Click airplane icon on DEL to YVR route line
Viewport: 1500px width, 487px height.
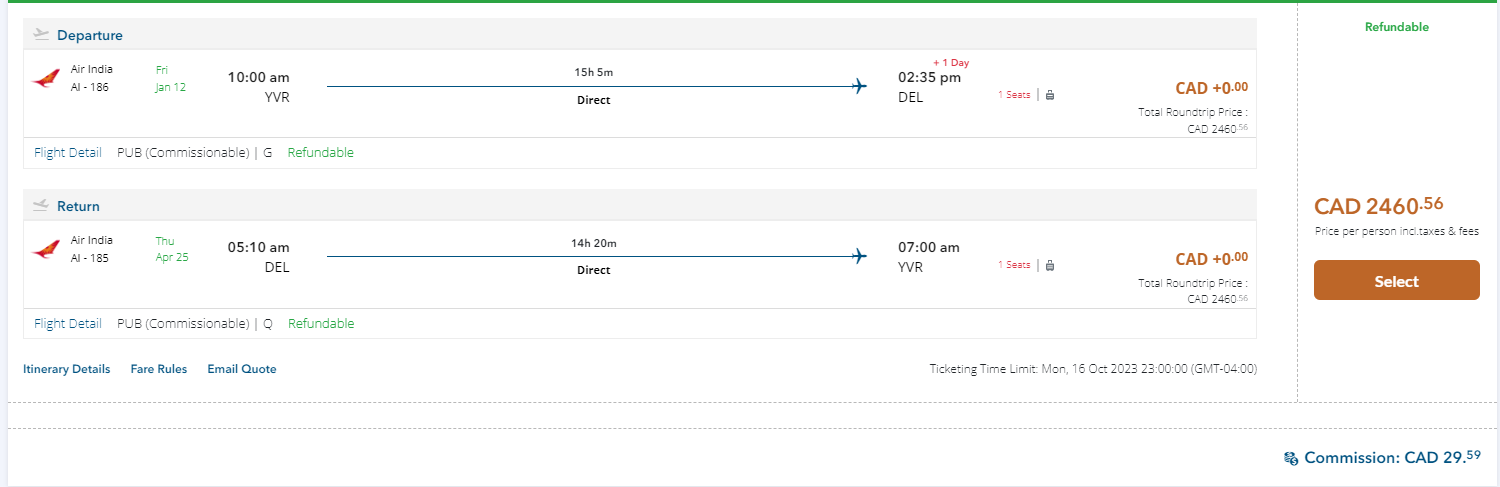[x=858, y=257]
